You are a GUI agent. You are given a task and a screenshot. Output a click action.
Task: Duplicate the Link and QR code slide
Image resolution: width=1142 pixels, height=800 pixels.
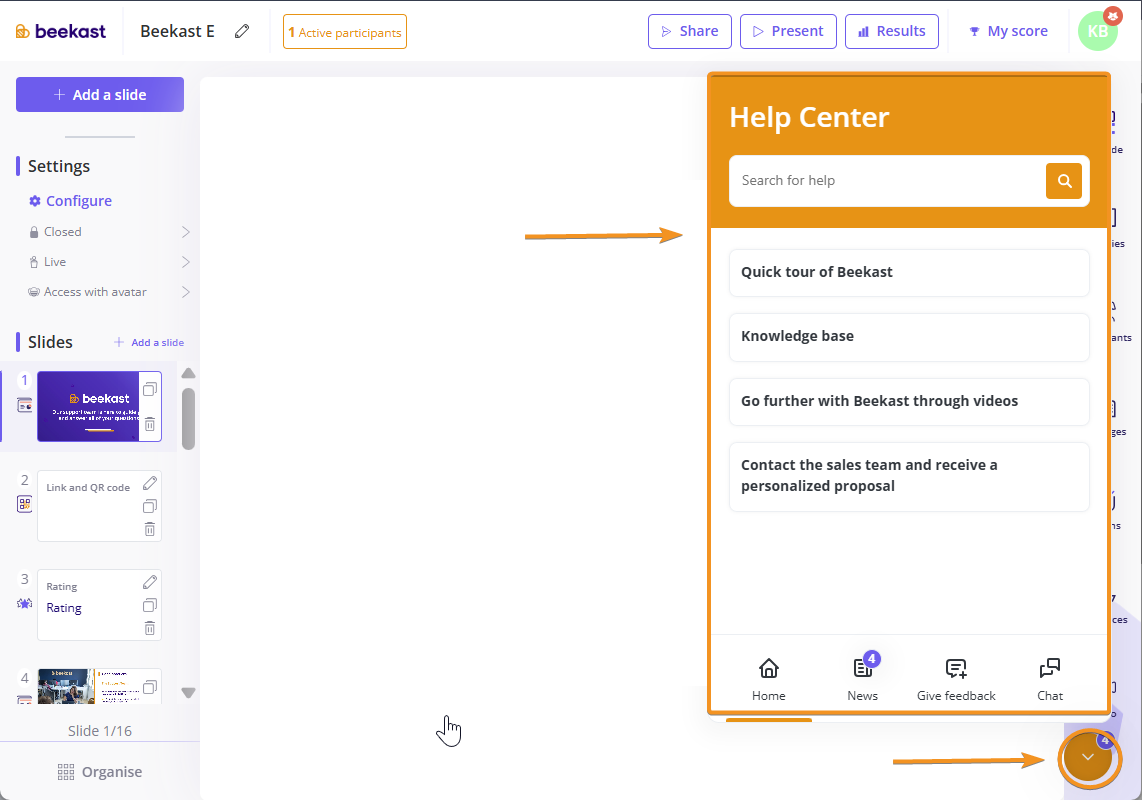click(x=150, y=506)
